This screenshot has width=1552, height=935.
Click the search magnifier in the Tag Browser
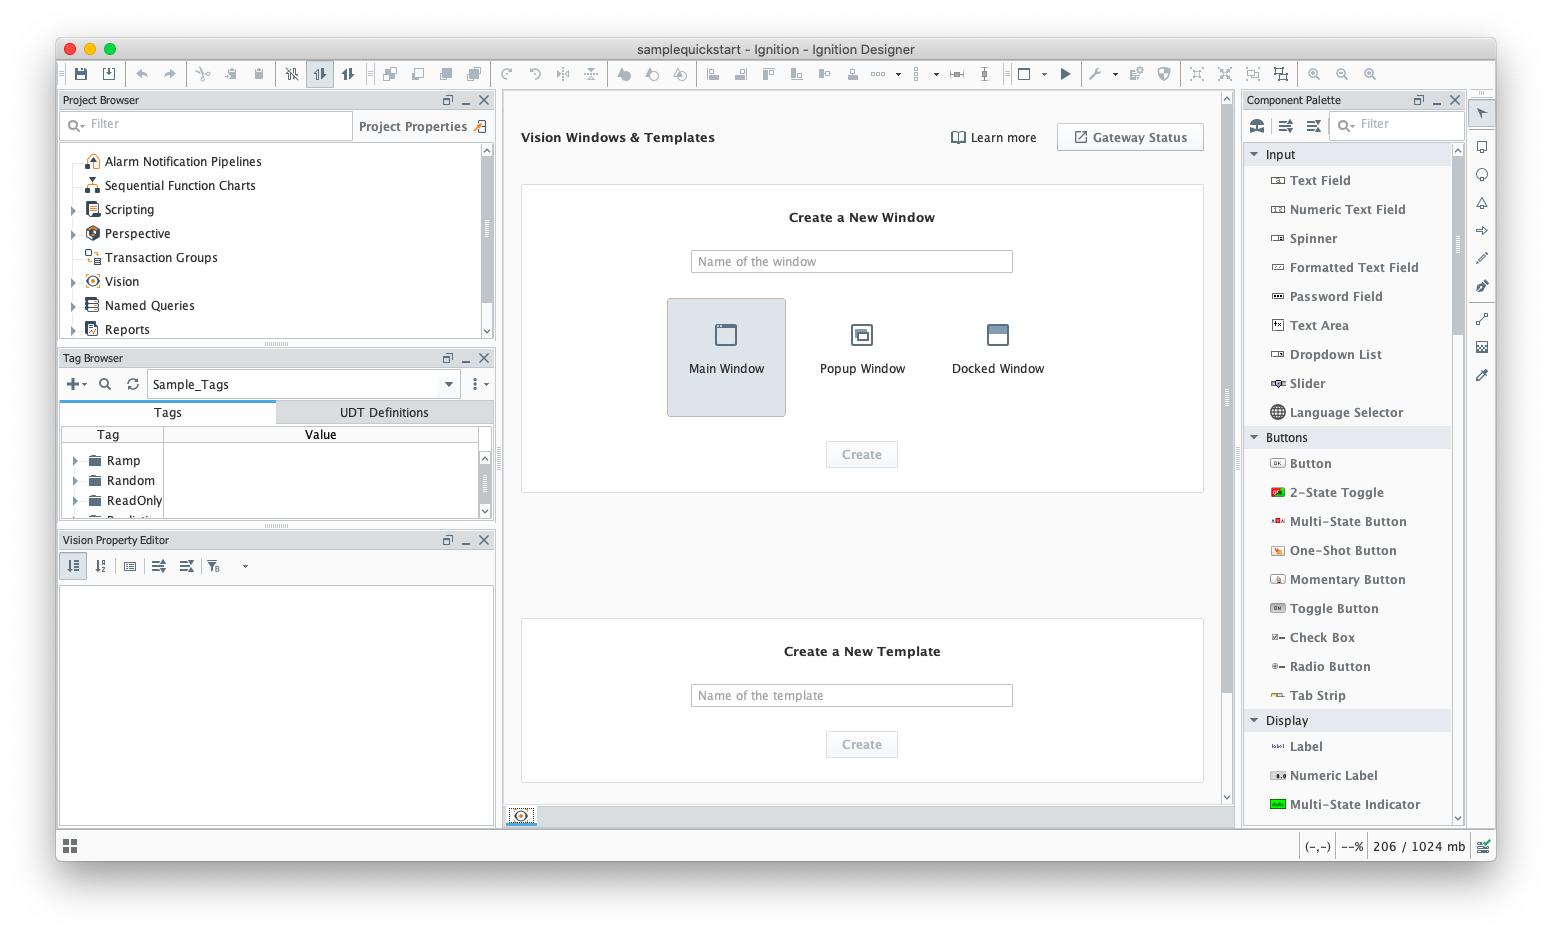[105, 384]
